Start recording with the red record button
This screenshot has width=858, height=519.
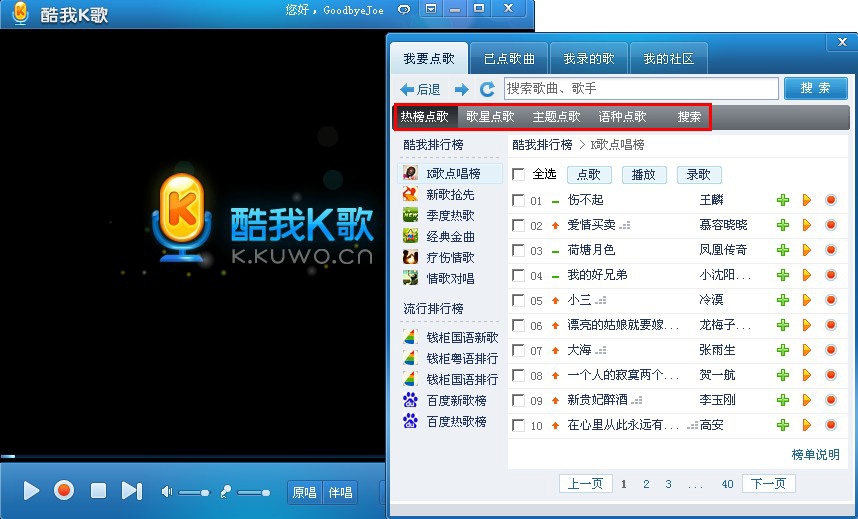64,490
